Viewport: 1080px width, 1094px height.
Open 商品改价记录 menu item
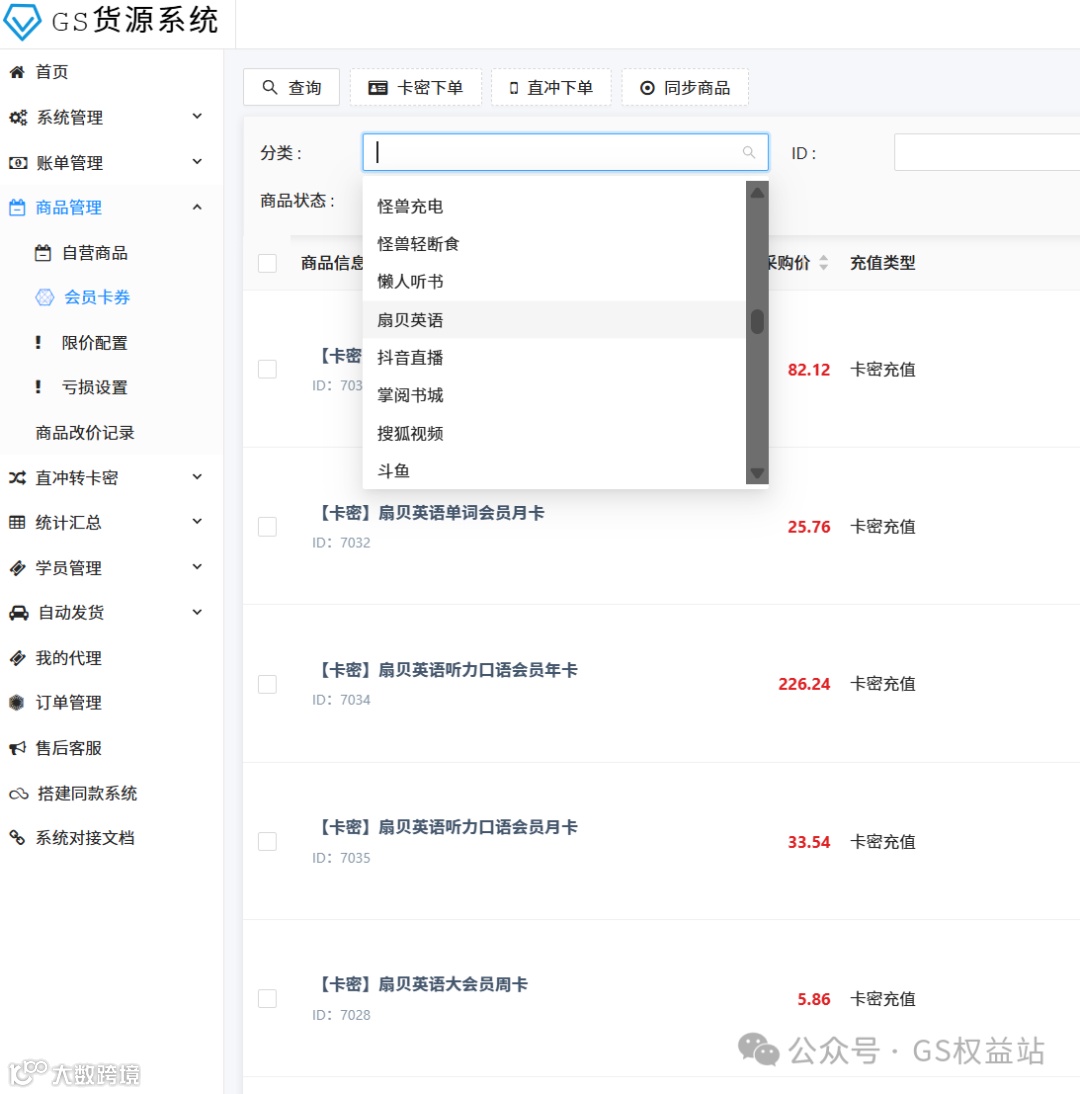[85, 433]
